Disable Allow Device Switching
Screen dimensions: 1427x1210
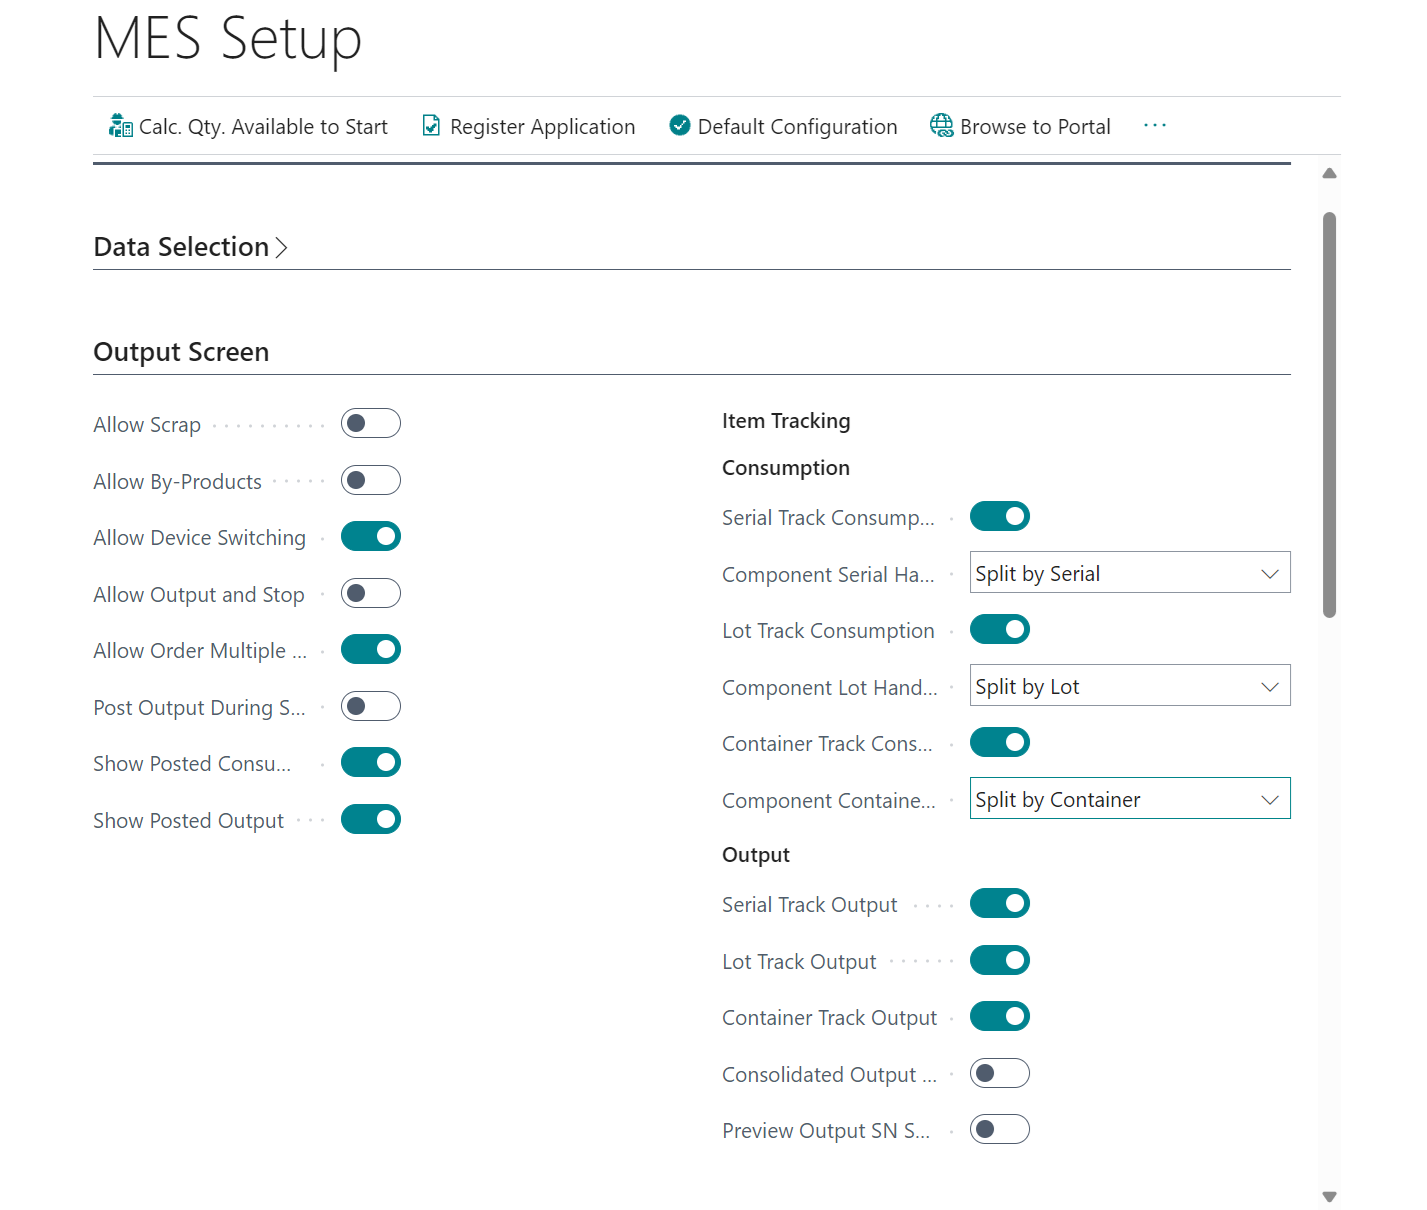coord(371,536)
